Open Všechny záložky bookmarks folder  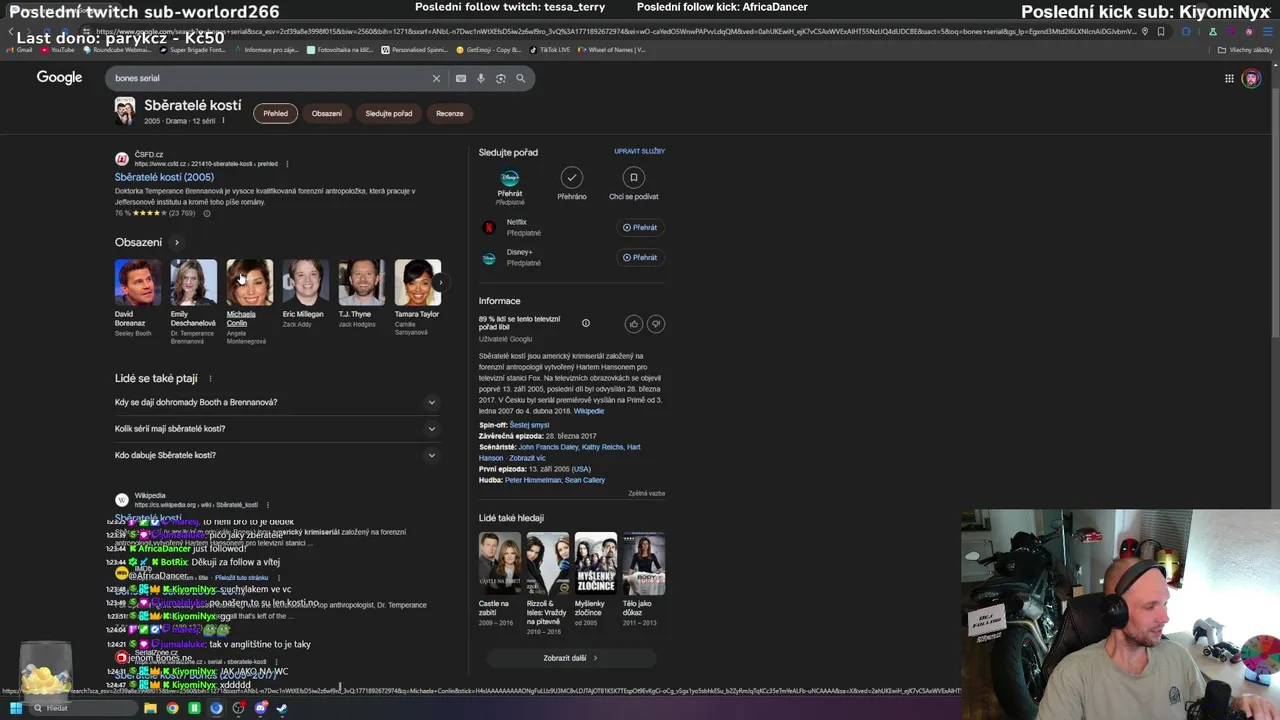pyautogui.click(x=1246, y=49)
